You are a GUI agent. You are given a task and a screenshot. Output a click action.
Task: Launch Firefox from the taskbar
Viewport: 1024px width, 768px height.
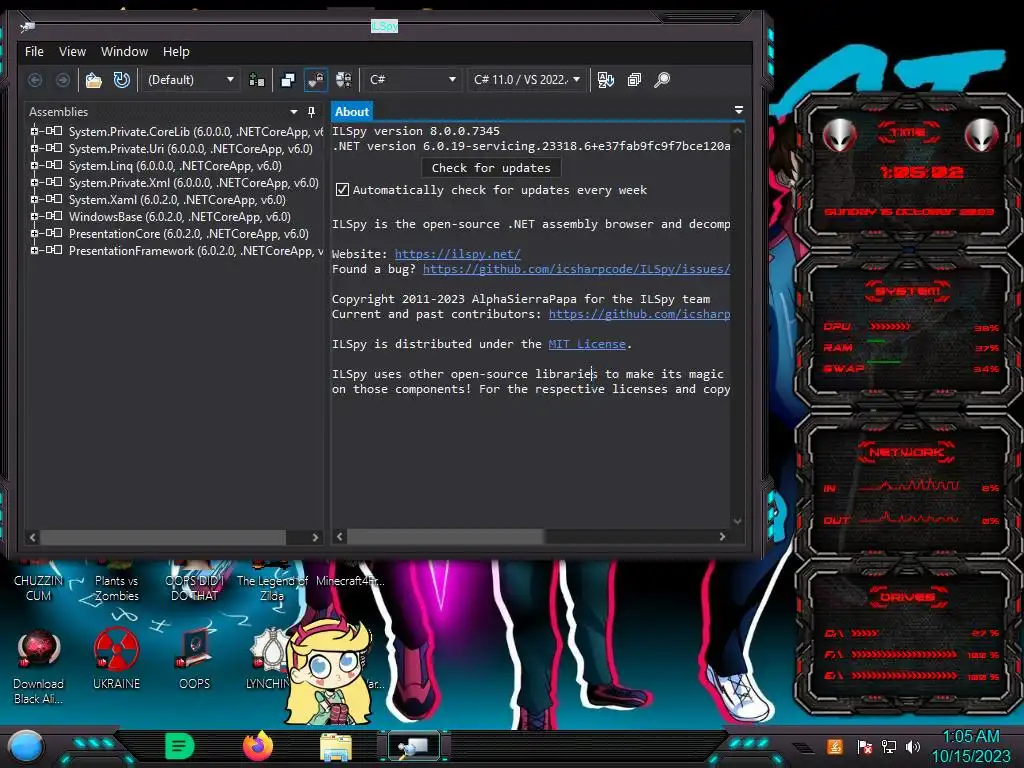tap(258, 746)
